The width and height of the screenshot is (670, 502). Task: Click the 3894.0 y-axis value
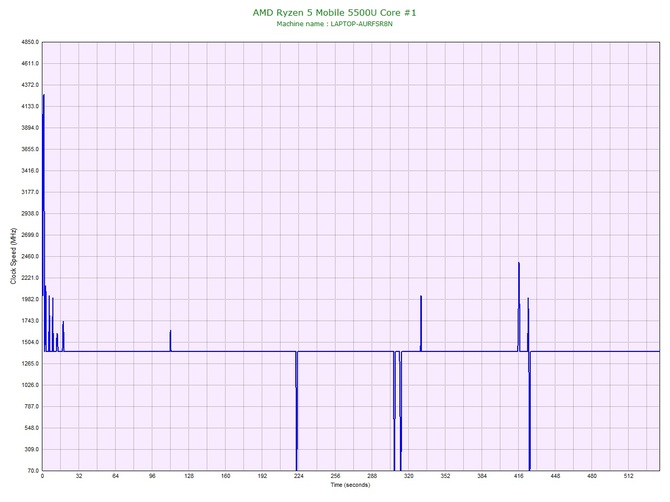30,128
